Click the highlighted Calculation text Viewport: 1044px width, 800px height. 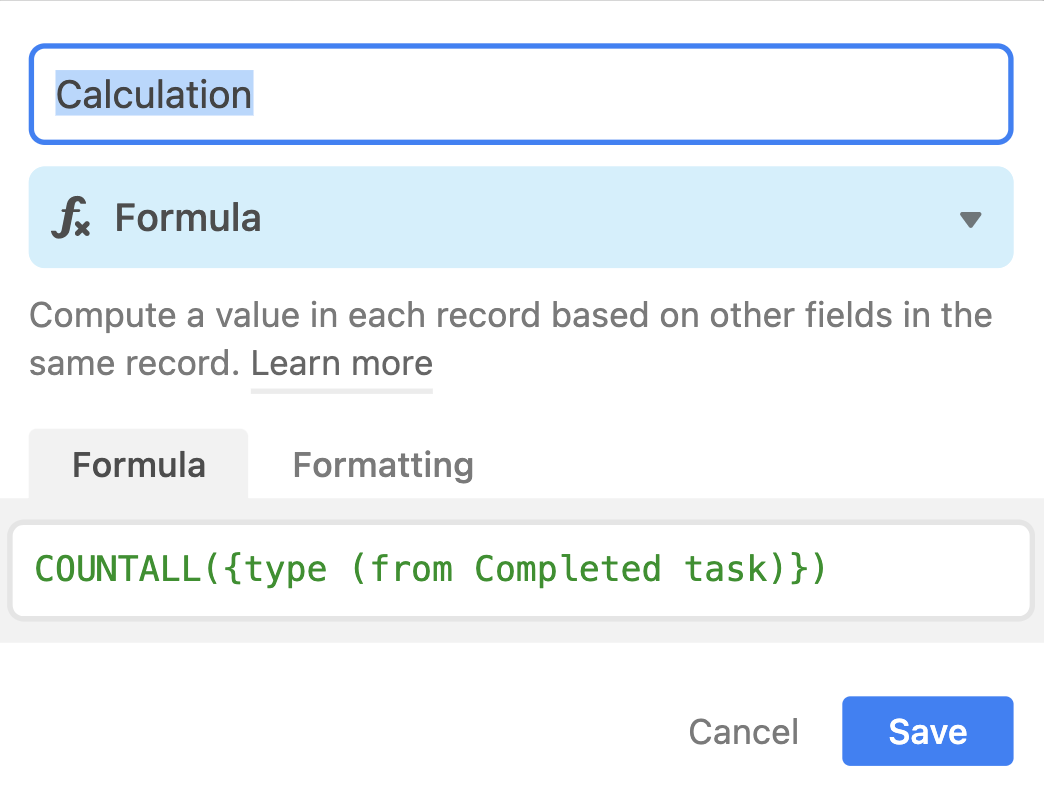(154, 94)
